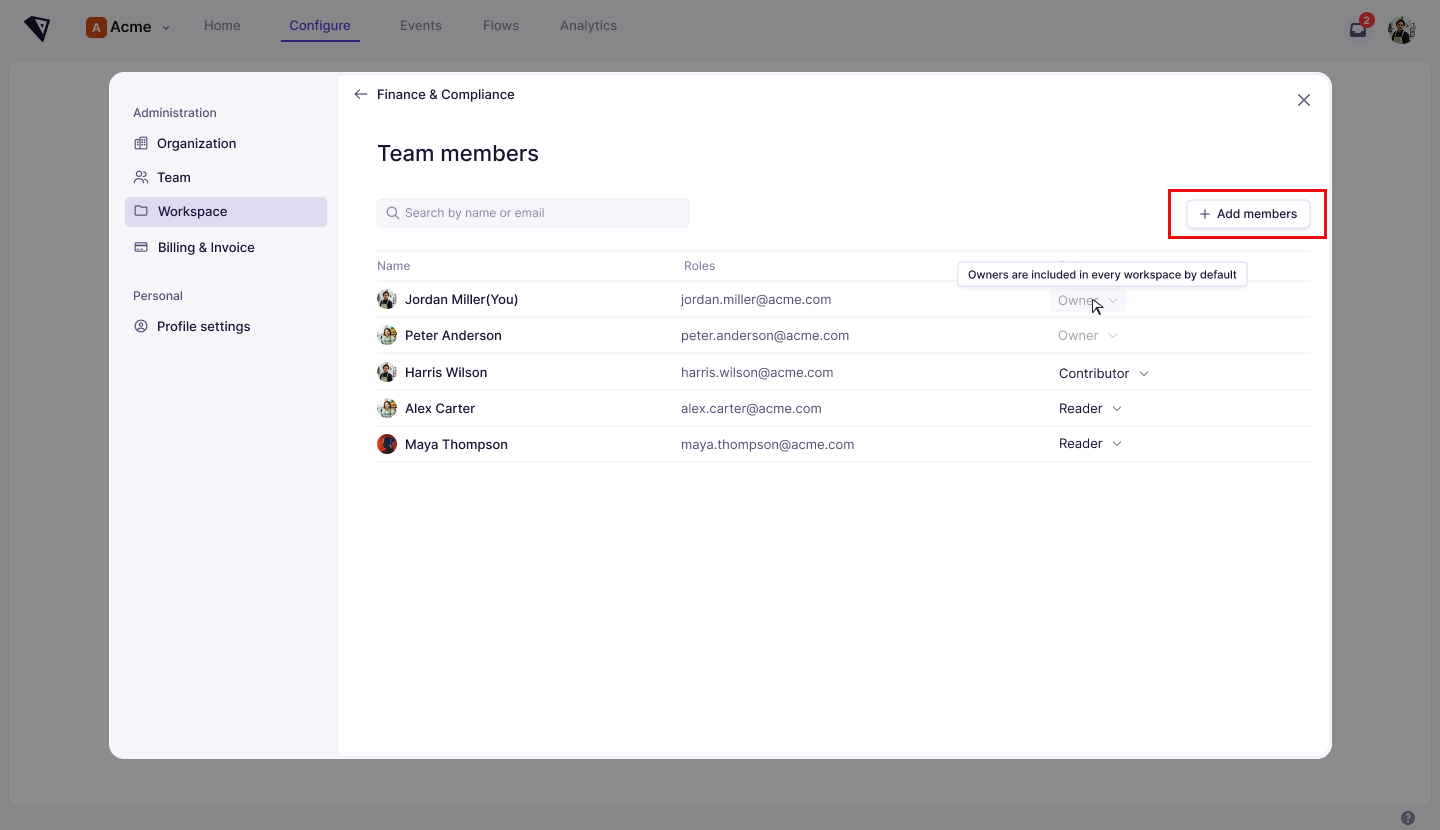The image size is (1440, 830).
Task: Click the email harris.wilson@acme.com
Action: point(757,372)
